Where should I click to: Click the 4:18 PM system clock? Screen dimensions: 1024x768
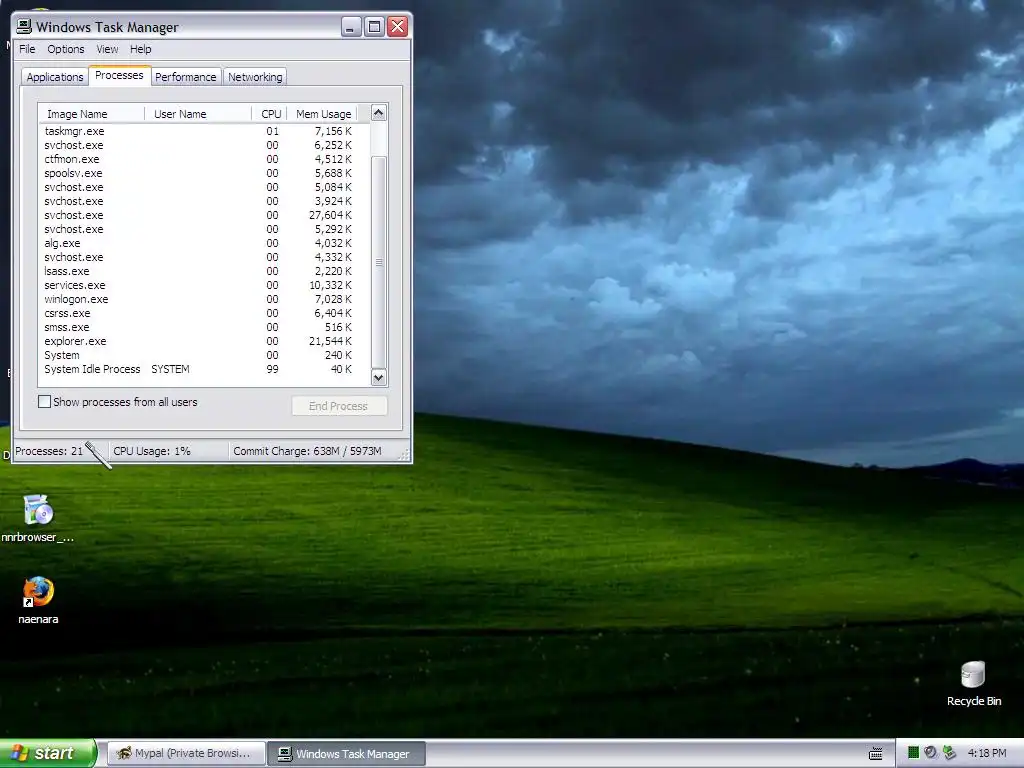[x=987, y=753]
